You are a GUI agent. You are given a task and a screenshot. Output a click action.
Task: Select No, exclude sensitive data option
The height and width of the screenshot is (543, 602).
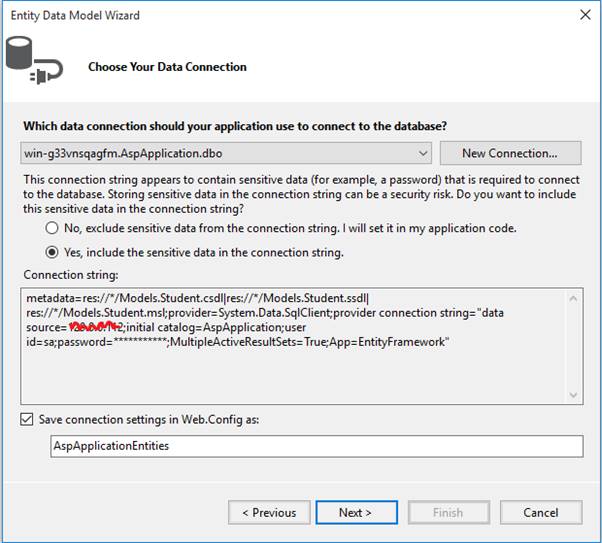point(52,228)
